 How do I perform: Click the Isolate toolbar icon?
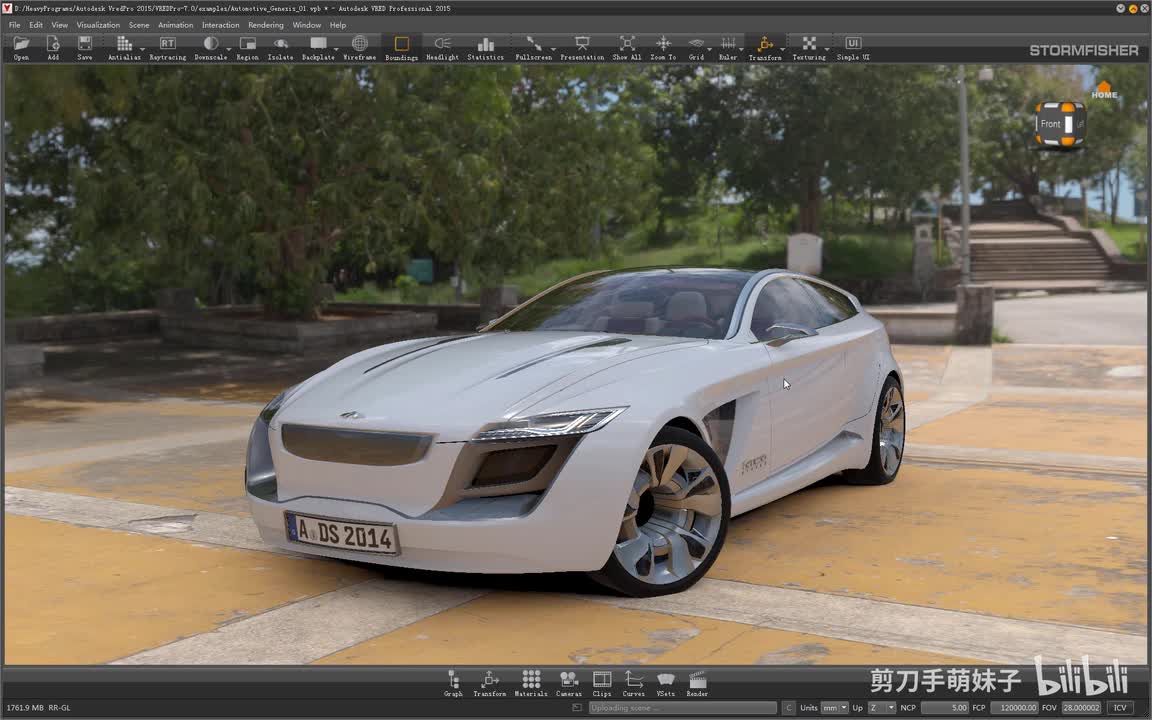pos(280,48)
